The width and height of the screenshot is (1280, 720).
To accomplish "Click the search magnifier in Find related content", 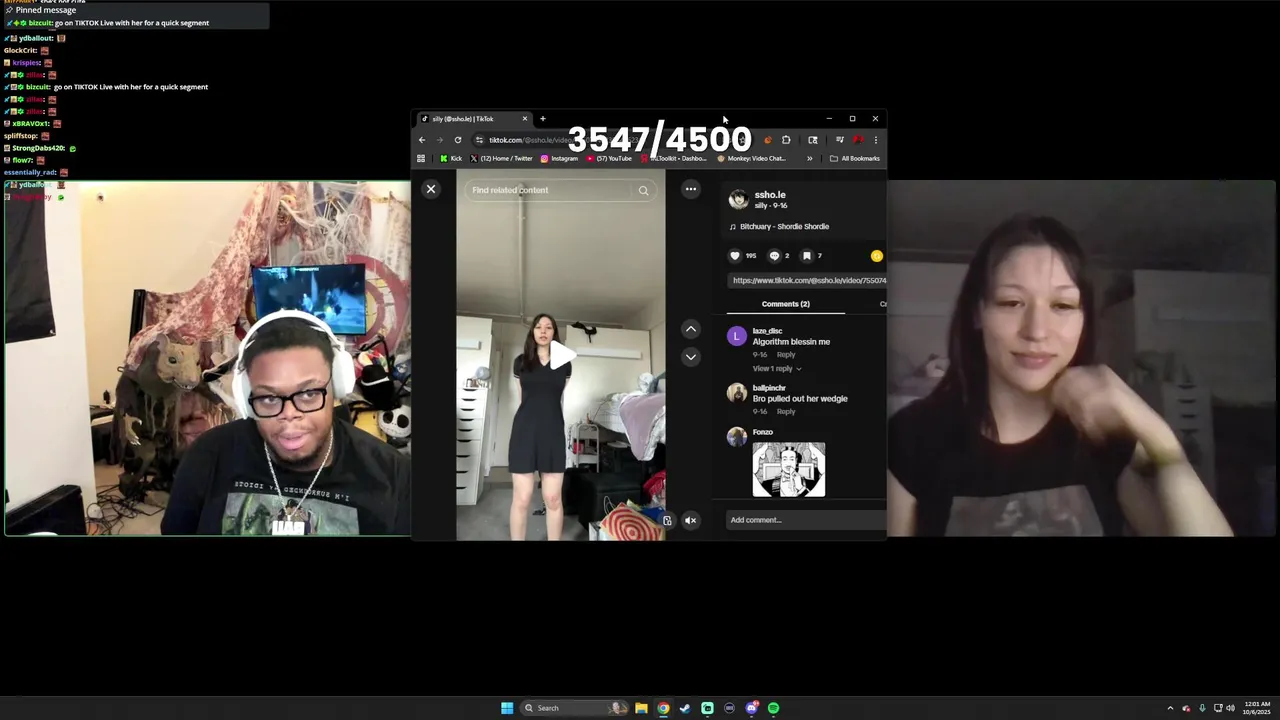I will point(643,190).
